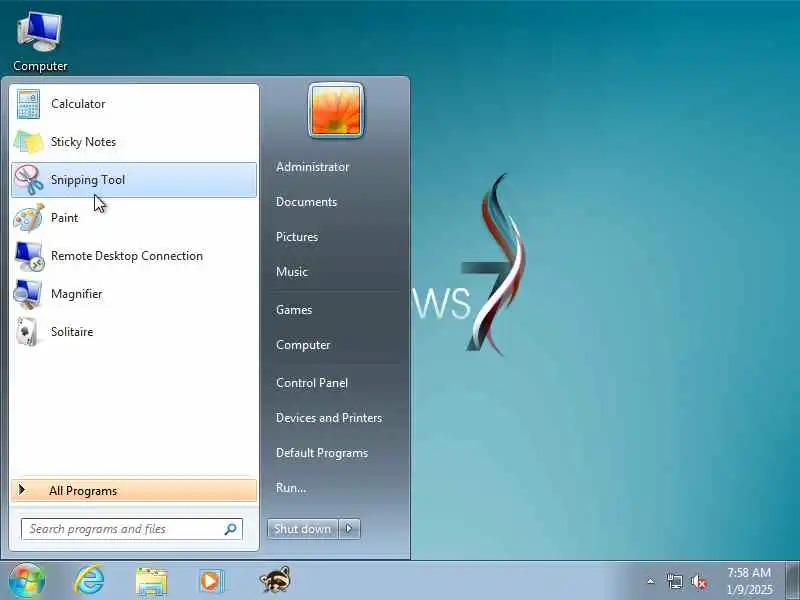Viewport: 800px width, 600px height.
Task: Expand All Programs list
Action: click(x=134, y=490)
